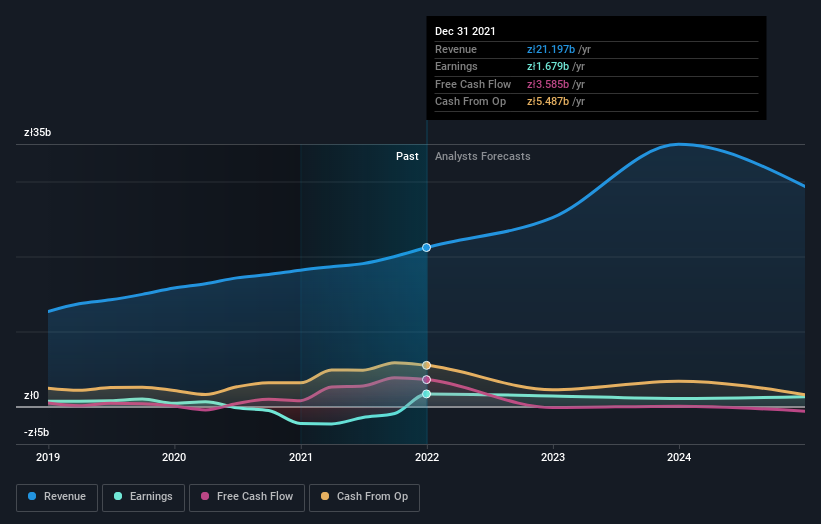Screen dimensions: 821x524
Task: Select the Revenue data point at 2022
Action: coord(427,248)
